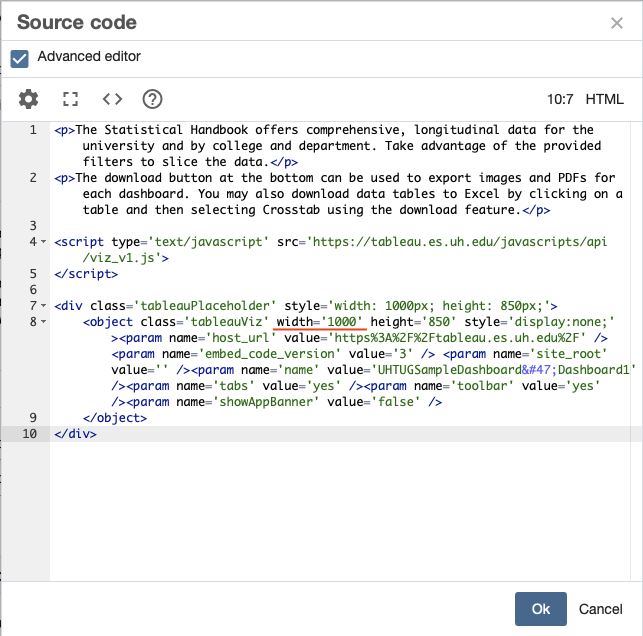
Task: Place cursor in width='1000' attribute
Action: click(320, 322)
